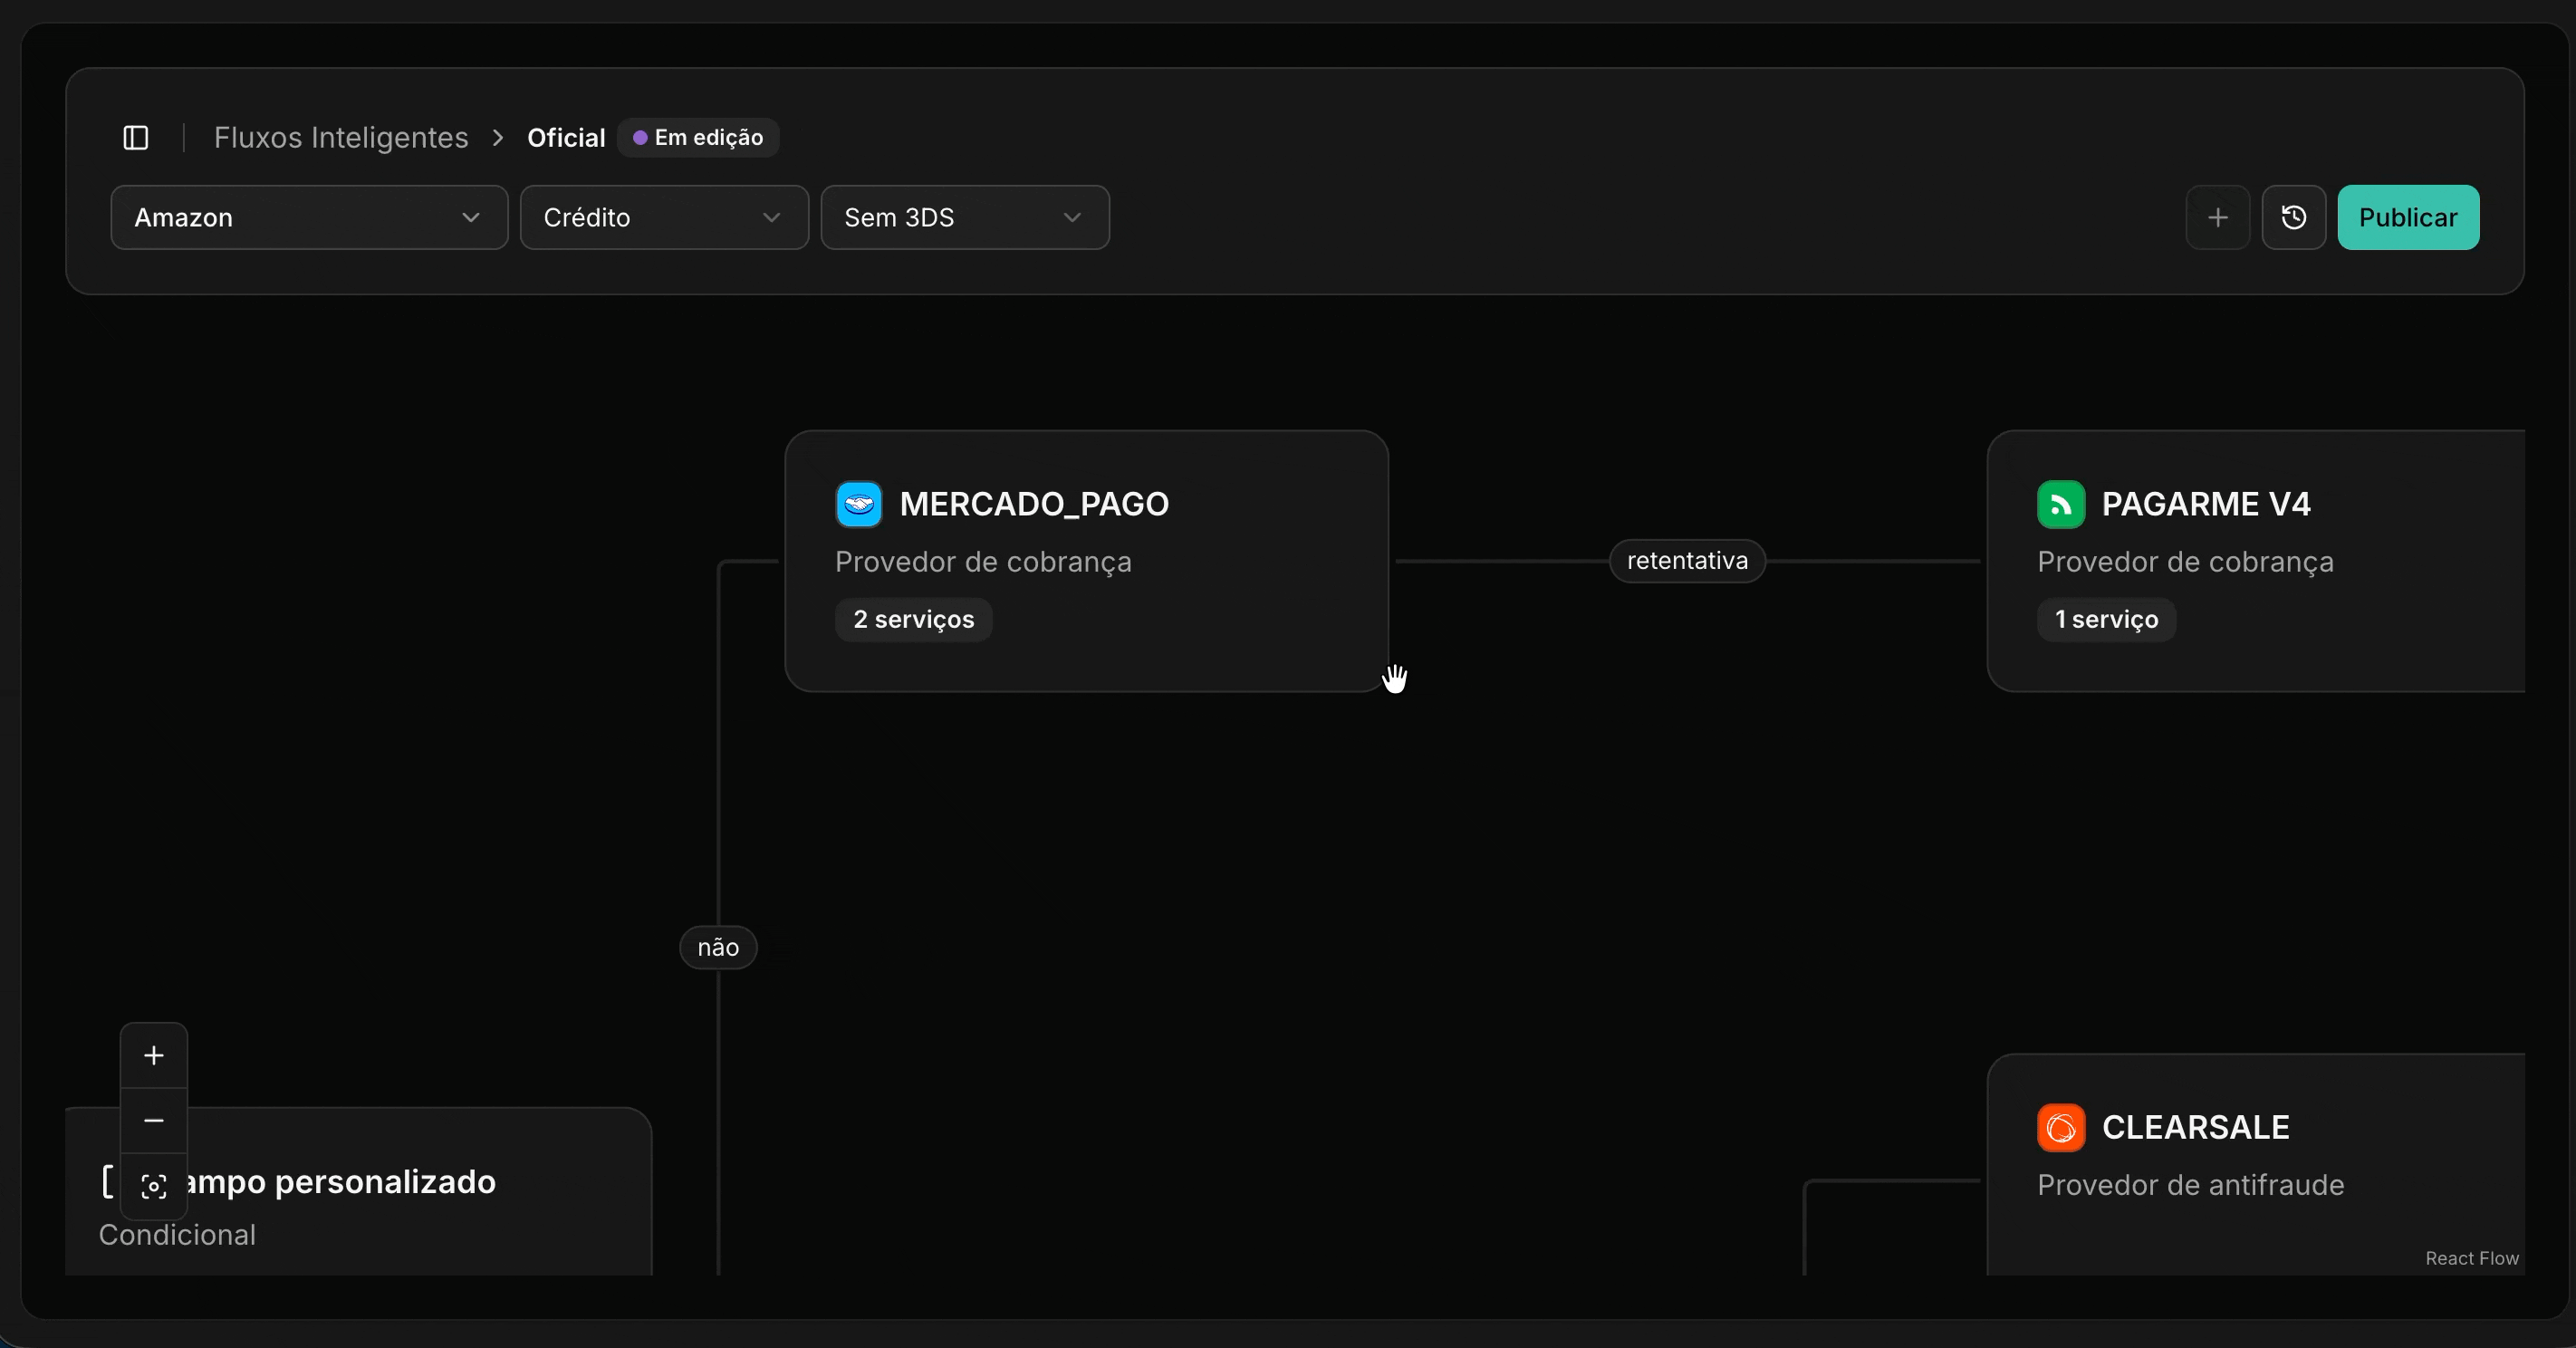Add new flow with plus icon

2218,217
